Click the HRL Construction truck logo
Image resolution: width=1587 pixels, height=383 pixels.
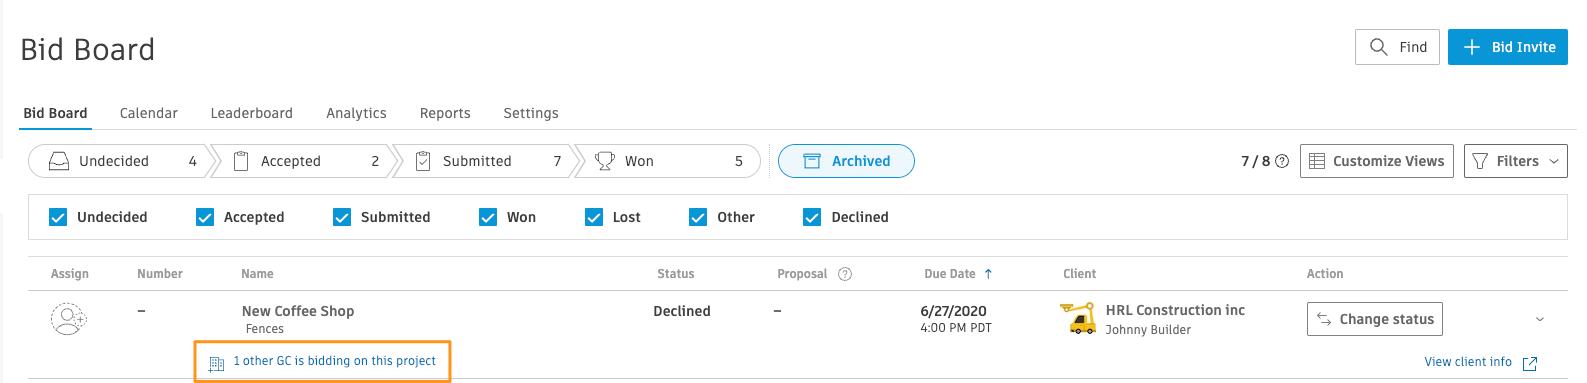[1078, 318]
